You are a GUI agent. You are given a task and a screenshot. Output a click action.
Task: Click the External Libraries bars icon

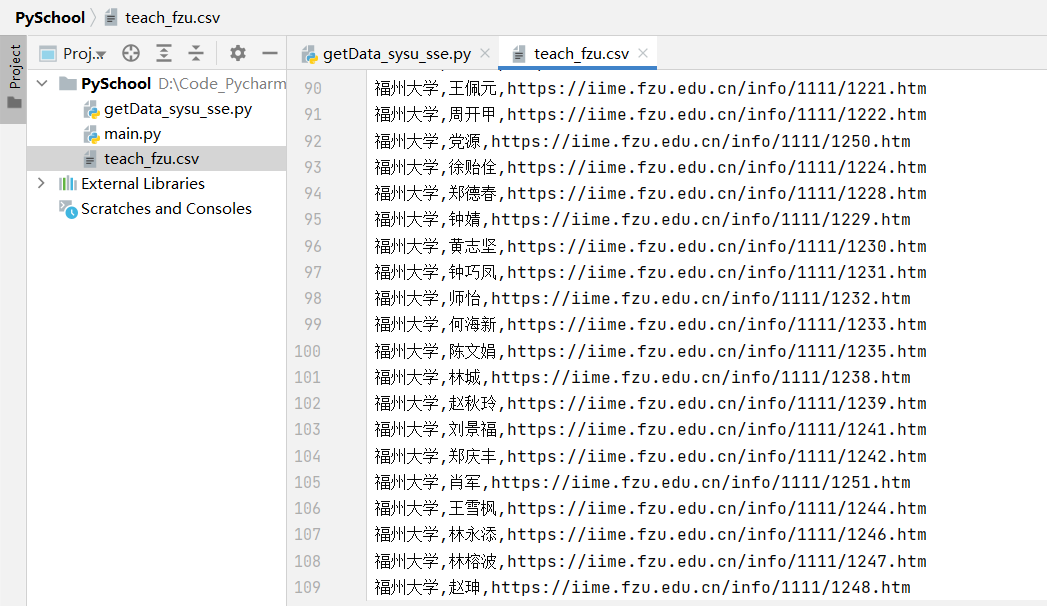point(67,184)
